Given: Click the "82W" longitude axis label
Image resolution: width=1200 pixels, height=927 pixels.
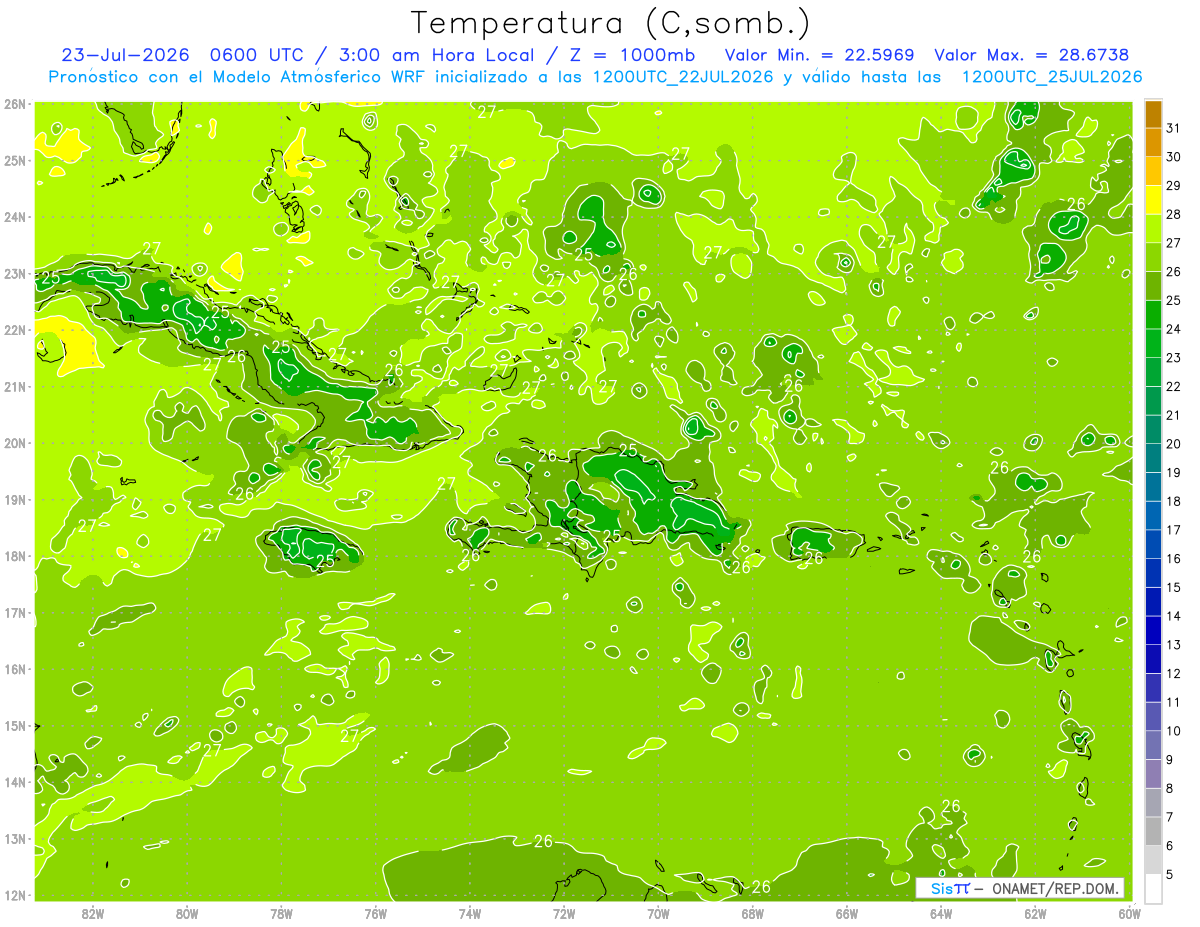Looking at the screenshot, I should [93, 912].
